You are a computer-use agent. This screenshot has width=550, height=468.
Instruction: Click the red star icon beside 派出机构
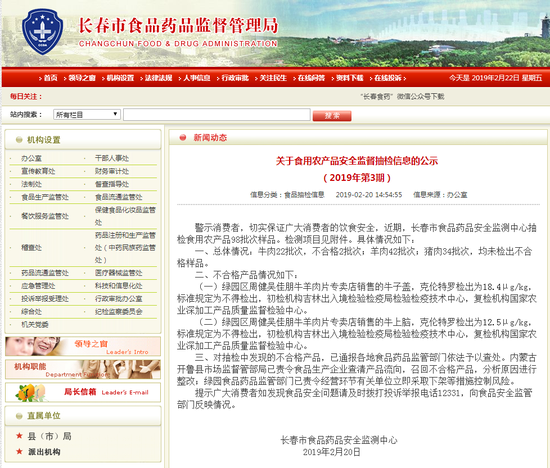pyautogui.click(x=19, y=452)
